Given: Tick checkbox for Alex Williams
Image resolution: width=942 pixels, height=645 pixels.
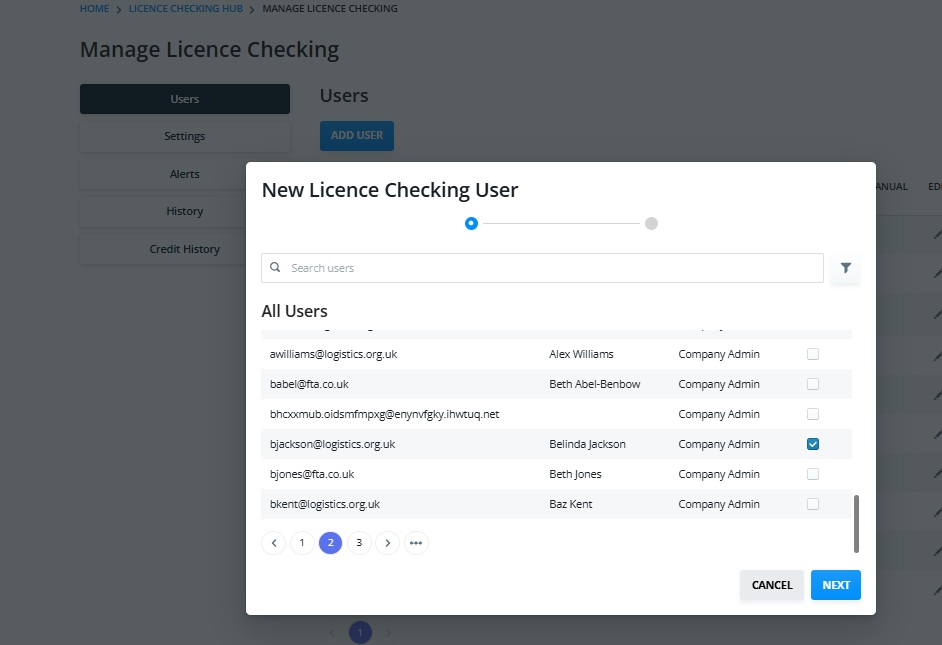Looking at the screenshot, I should (x=813, y=354).
